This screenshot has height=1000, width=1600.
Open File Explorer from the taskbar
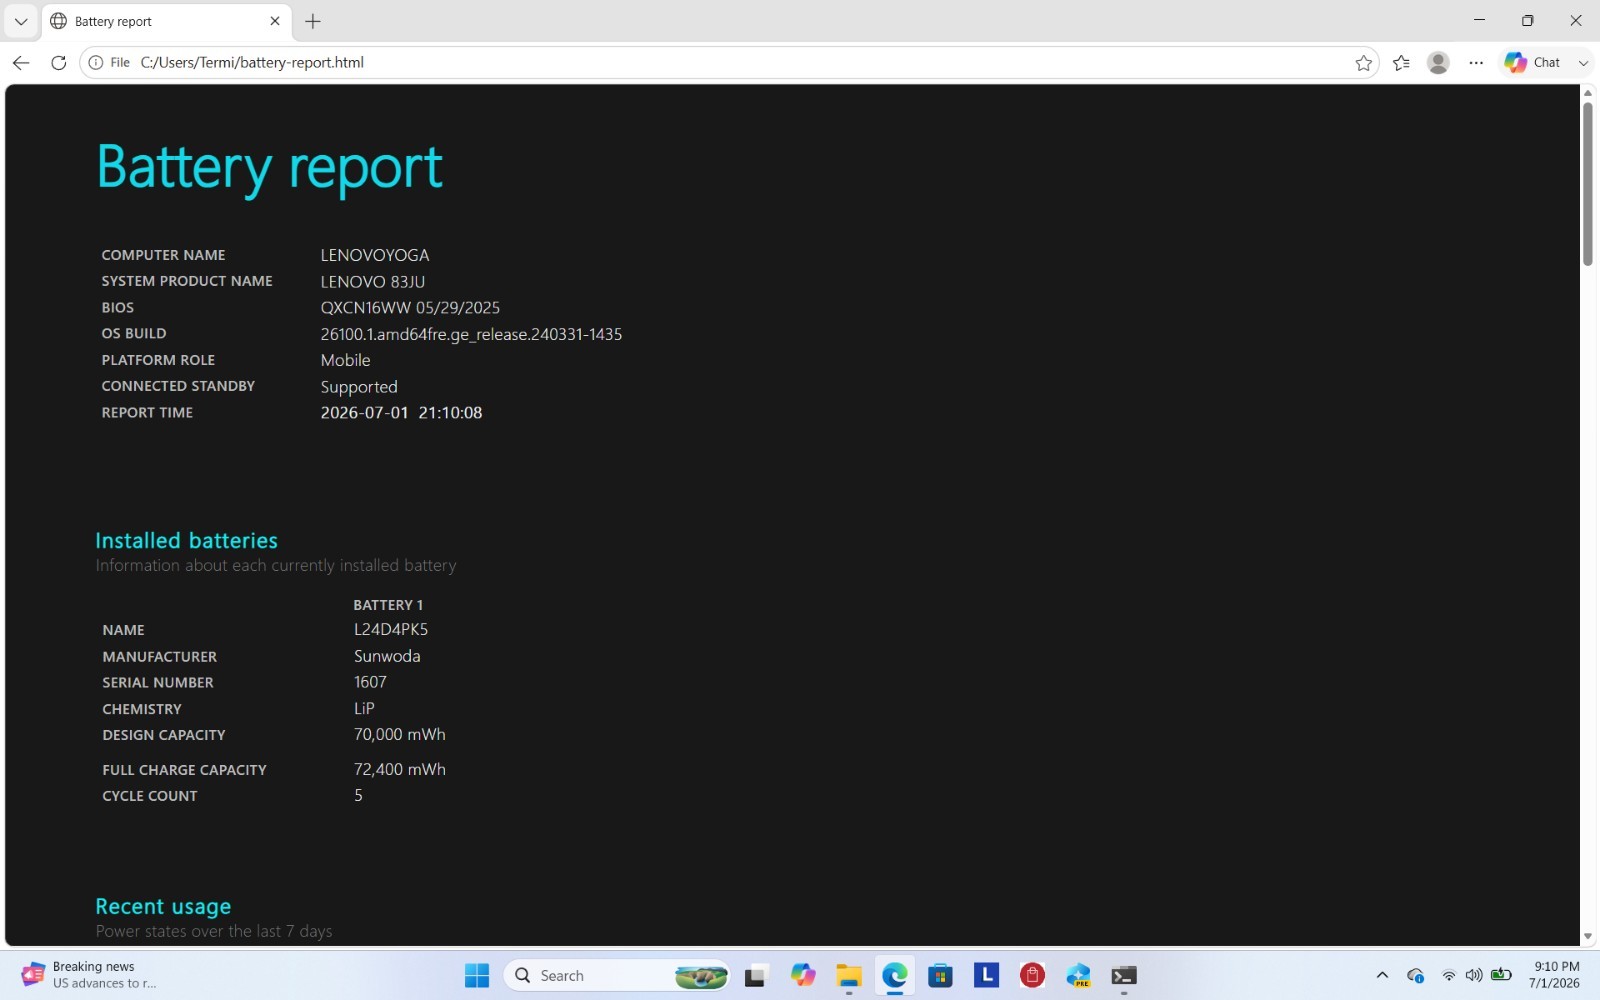pos(849,975)
